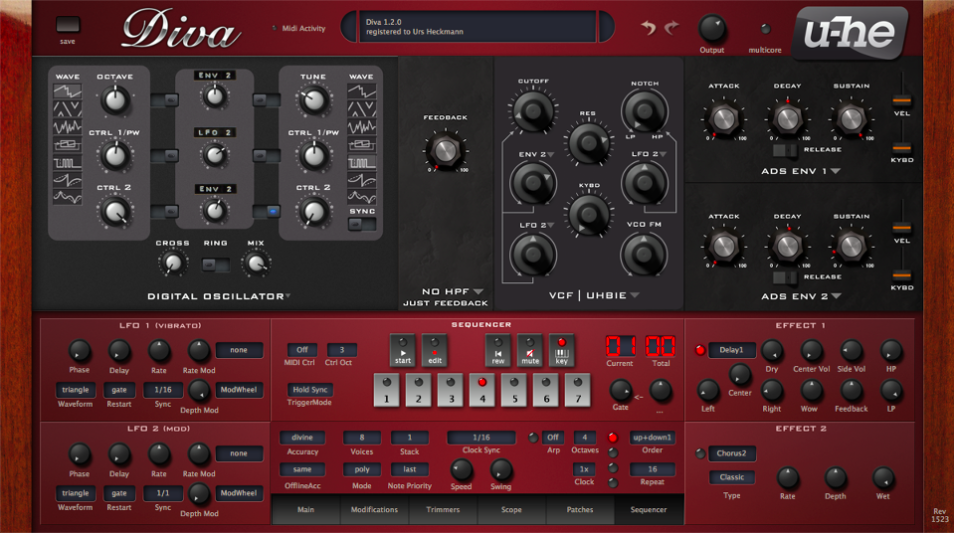
Task: Select the bottom waveform in left WAVE list
Action: (x=68, y=197)
